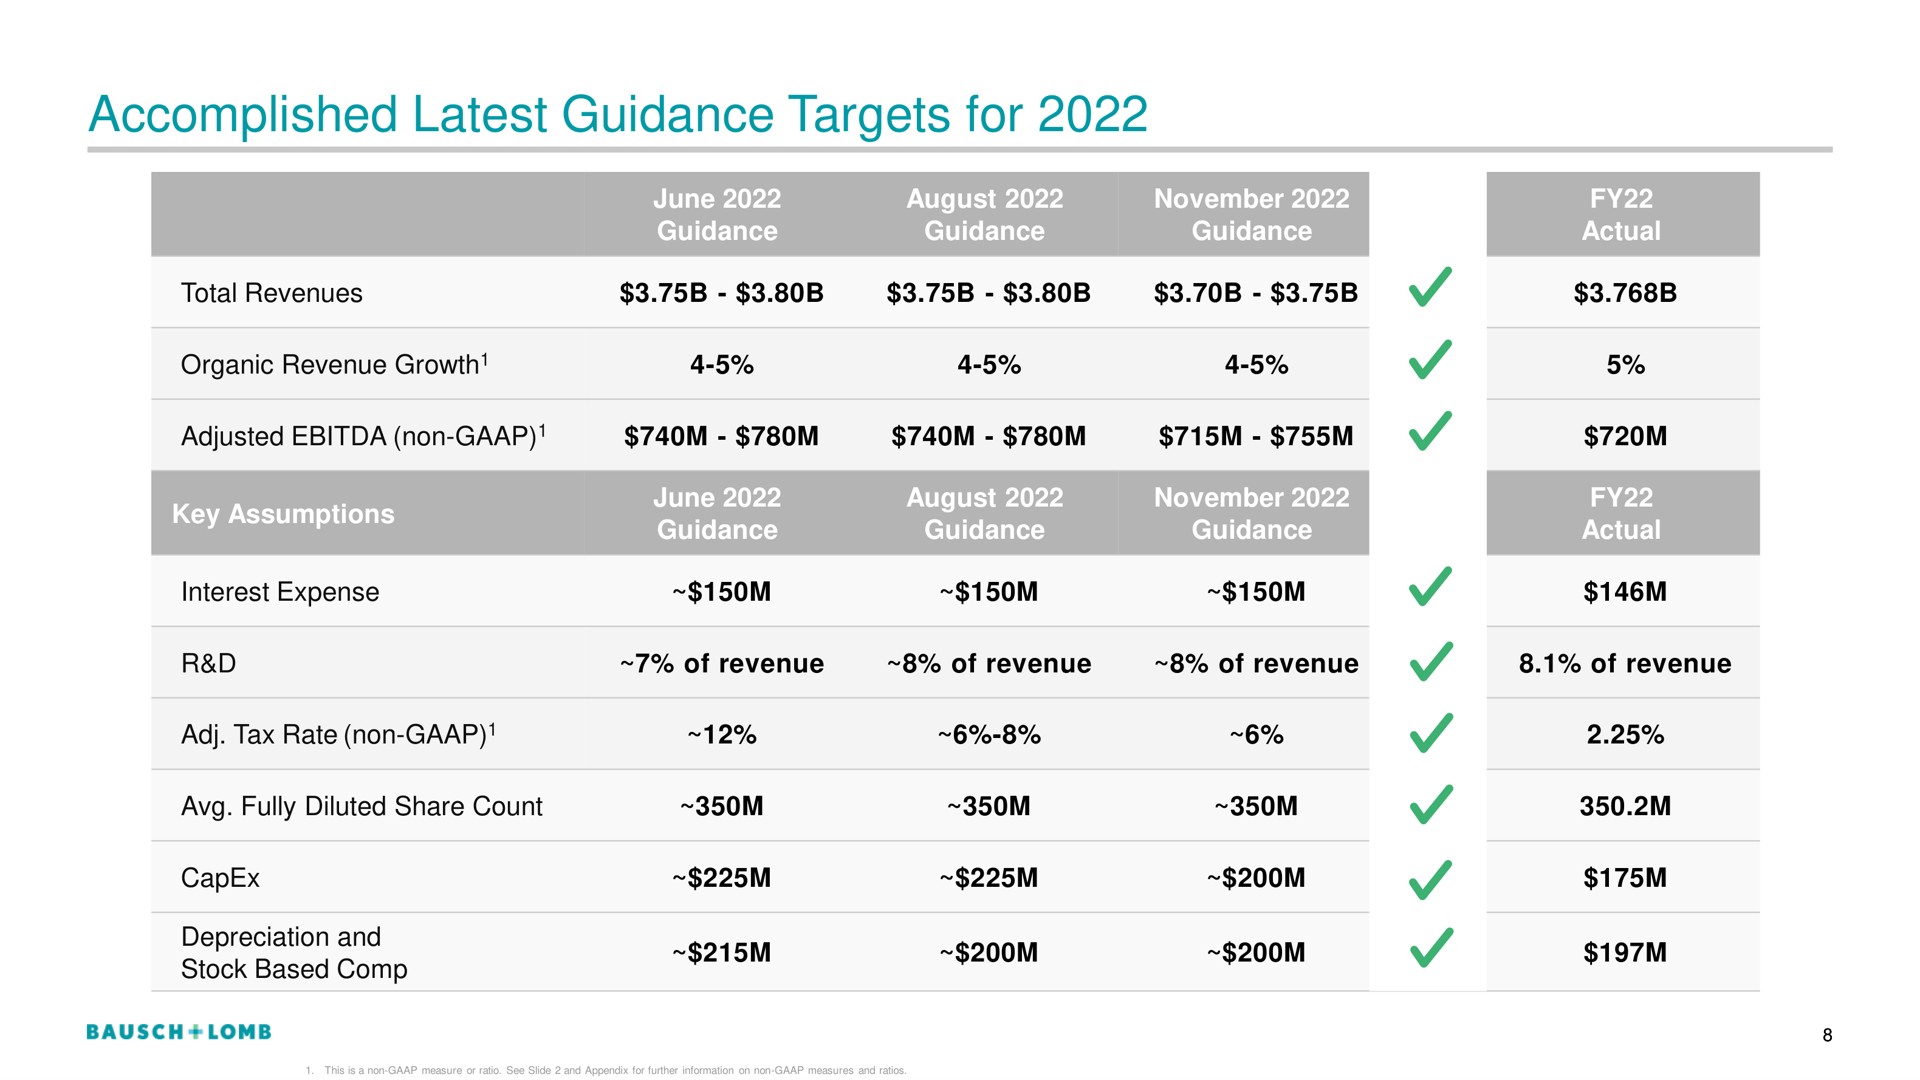The width and height of the screenshot is (1920, 1080).
Task: Click the green checkmark for Organic Revenue Growth
Action: point(1430,359)
